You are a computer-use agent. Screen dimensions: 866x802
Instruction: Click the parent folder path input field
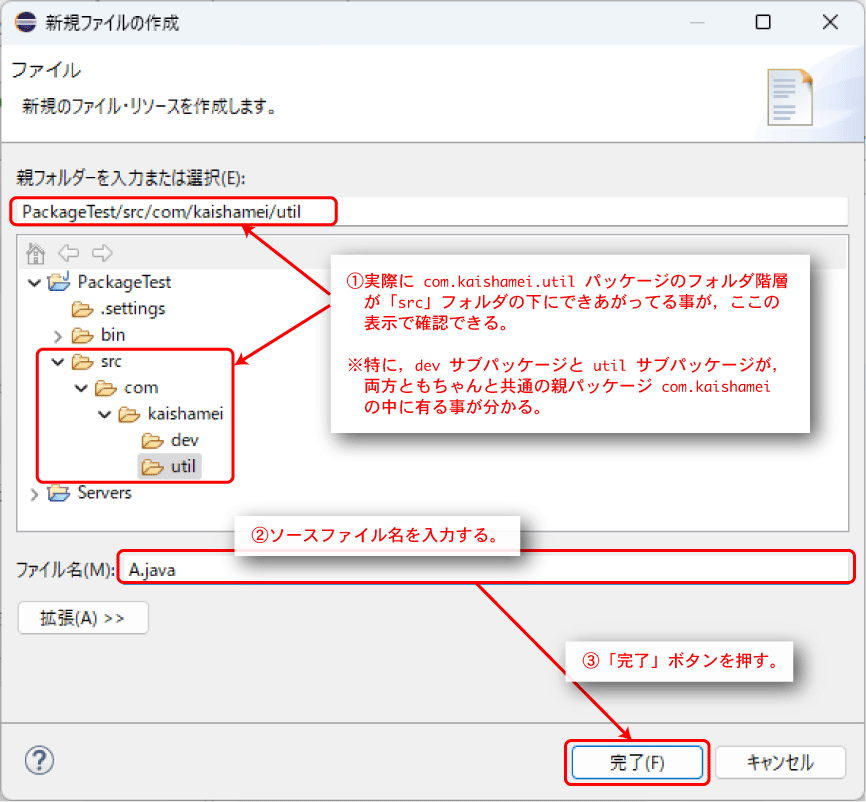(x=432, y=212)
